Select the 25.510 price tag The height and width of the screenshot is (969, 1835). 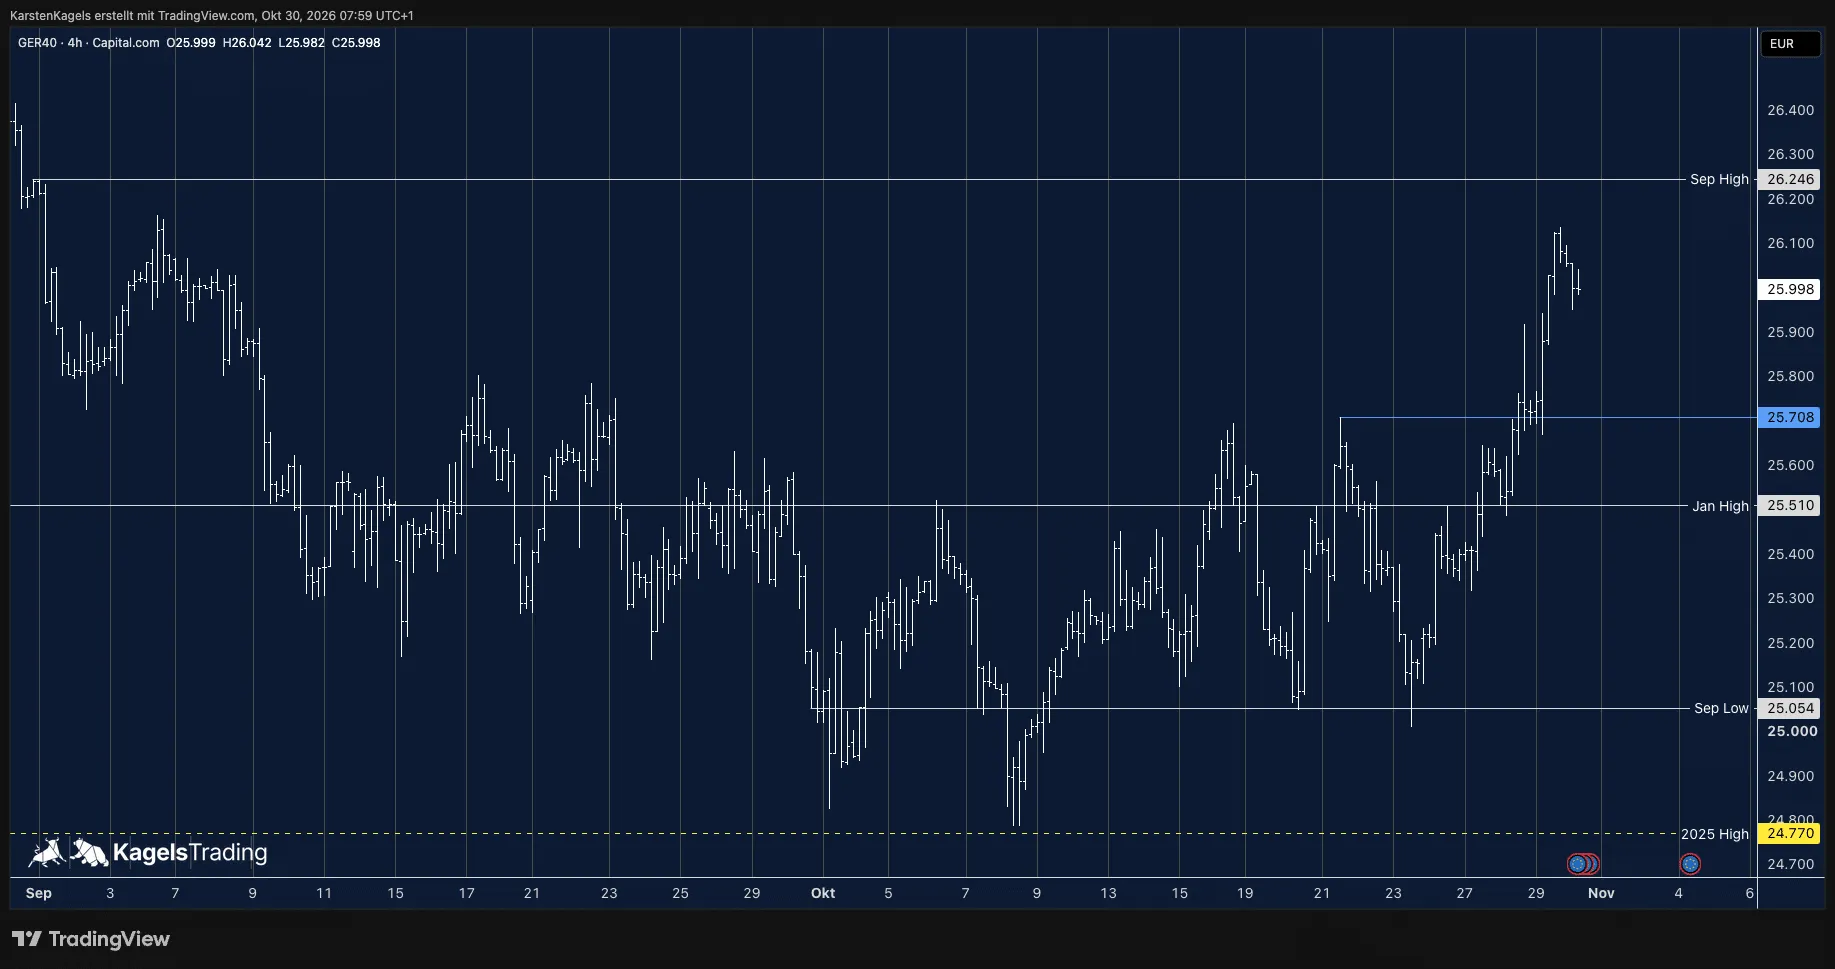(1790, 506)
